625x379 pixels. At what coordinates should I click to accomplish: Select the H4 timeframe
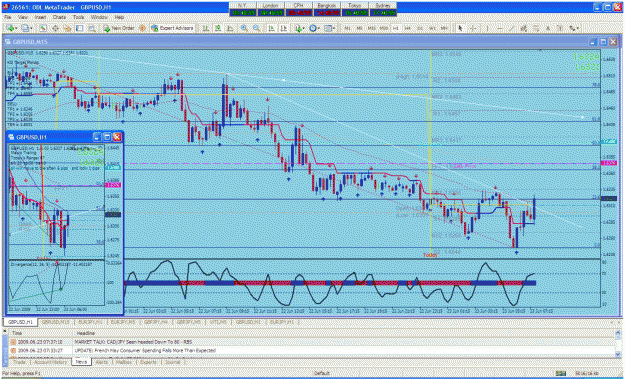pos(408,28)
